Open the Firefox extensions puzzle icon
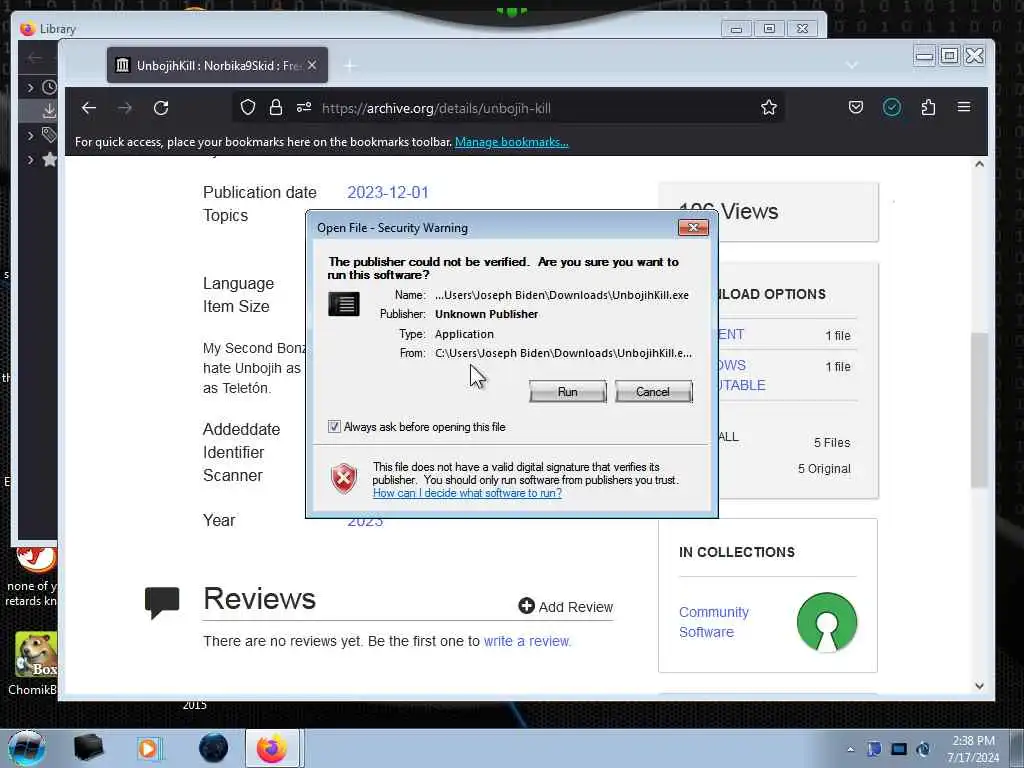This screenshot has width=1024, height=768. 928,107
